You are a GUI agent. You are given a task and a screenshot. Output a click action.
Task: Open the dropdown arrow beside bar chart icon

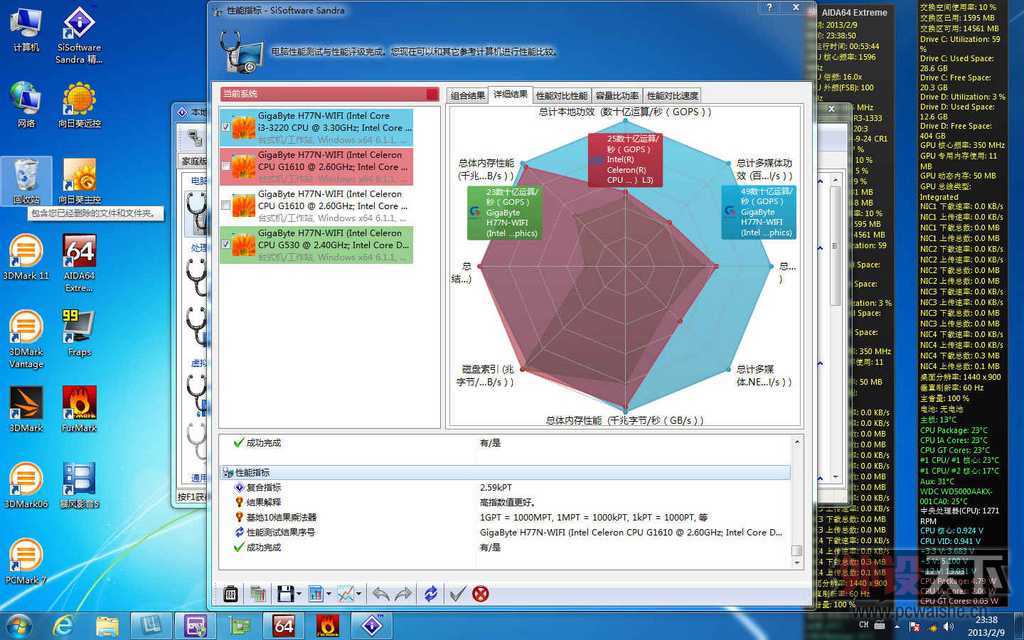point(328,594)
